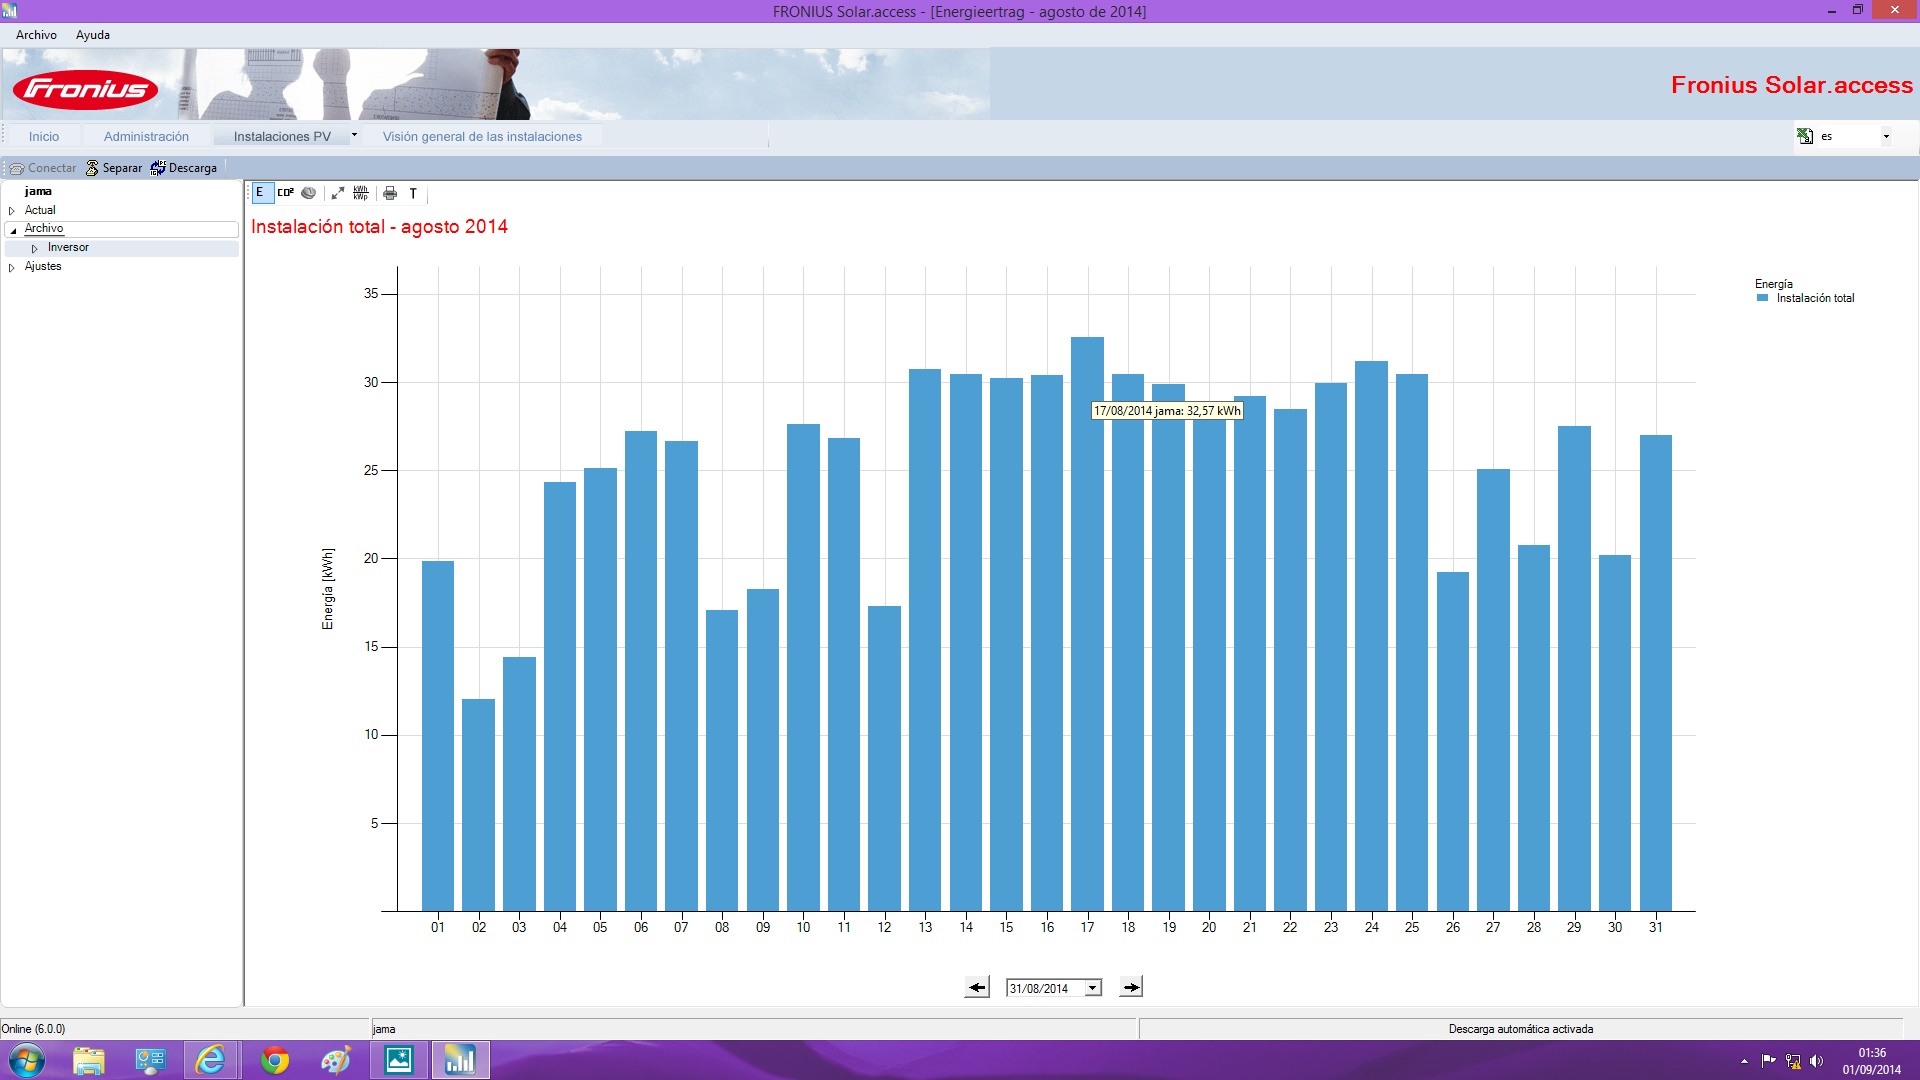Show hidden tray icons arrow
1920x1080 pixels.
[x=1744, y=1061]
